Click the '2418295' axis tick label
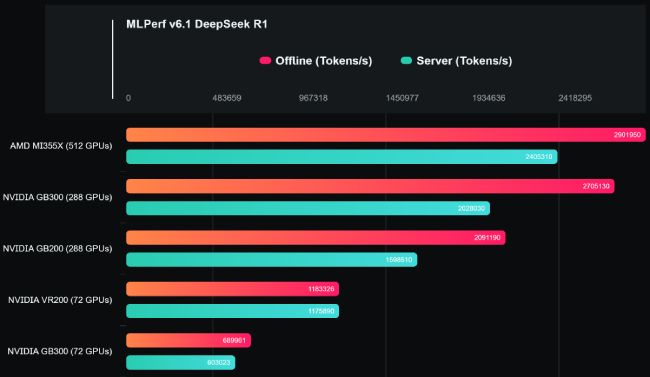 [x=575, y=98]
